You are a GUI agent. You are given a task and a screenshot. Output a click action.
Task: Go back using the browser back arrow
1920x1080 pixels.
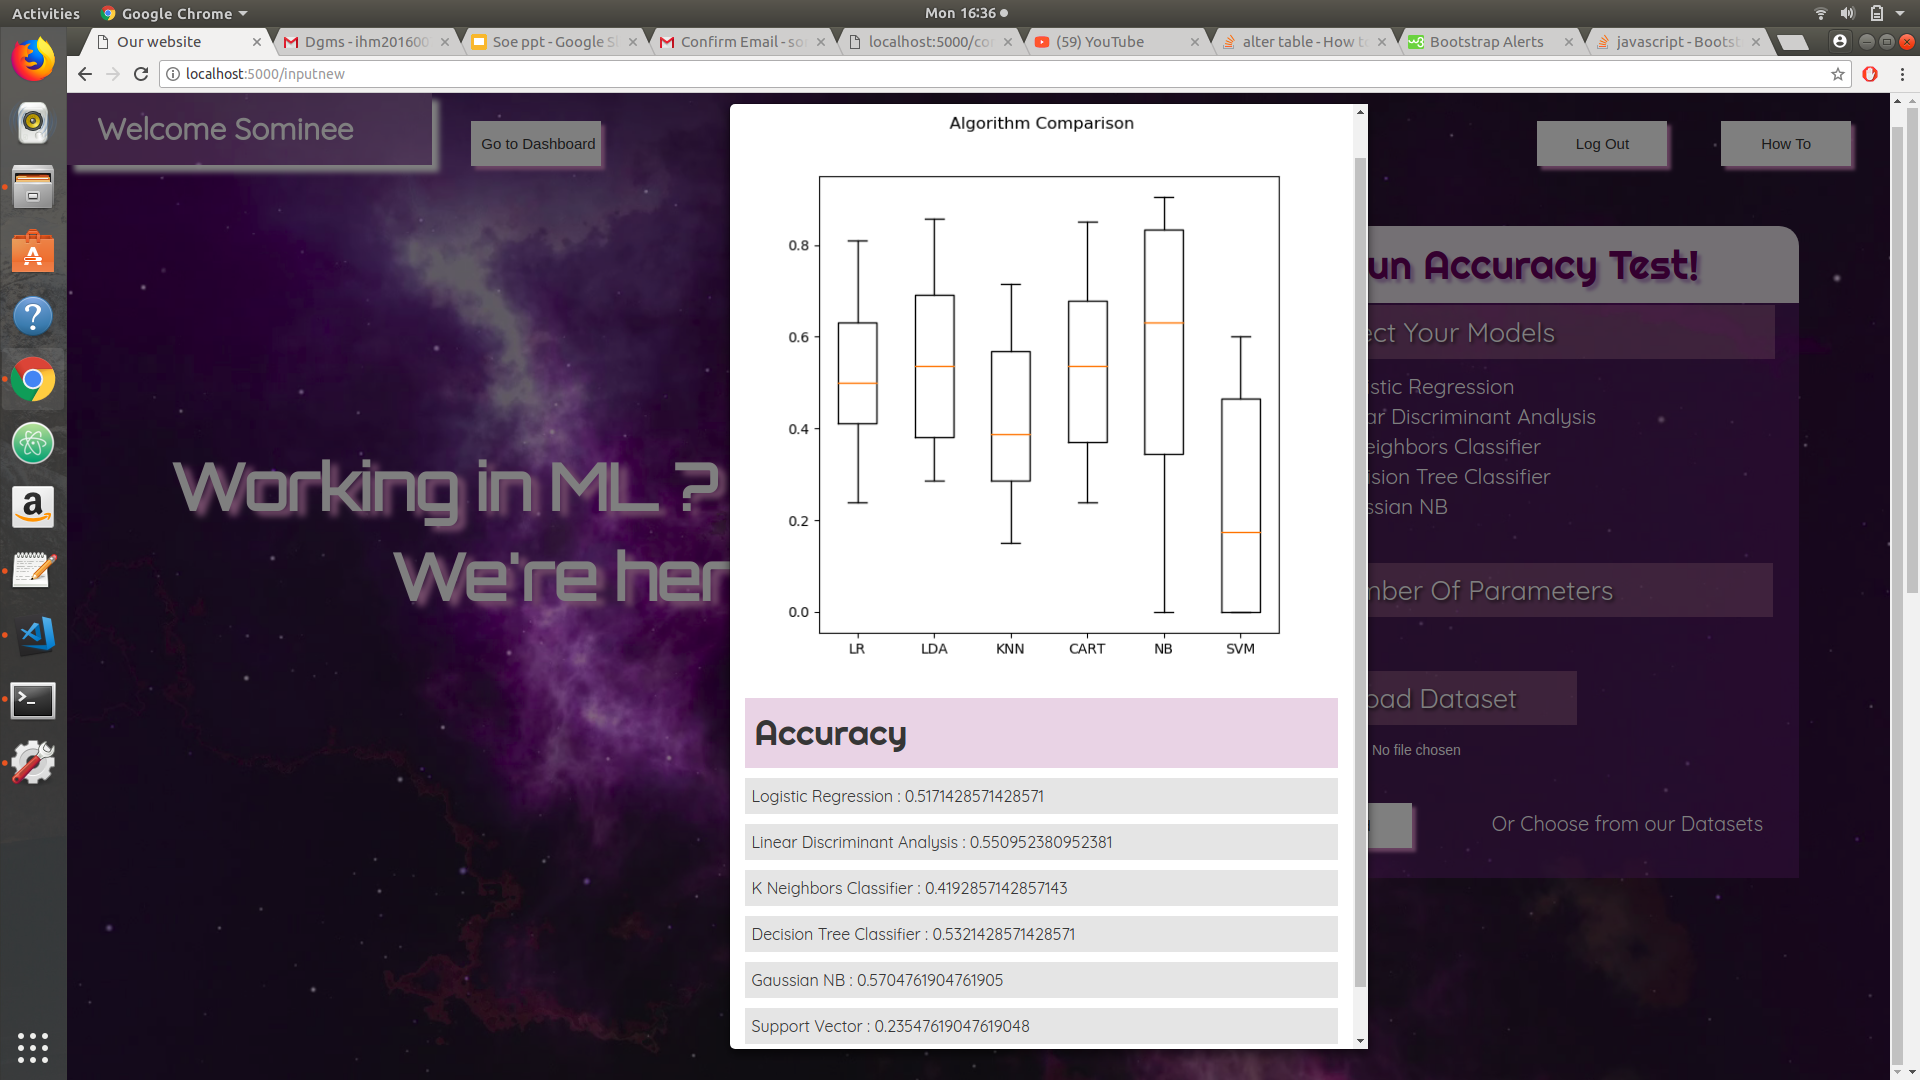click(x=84, y=74)
